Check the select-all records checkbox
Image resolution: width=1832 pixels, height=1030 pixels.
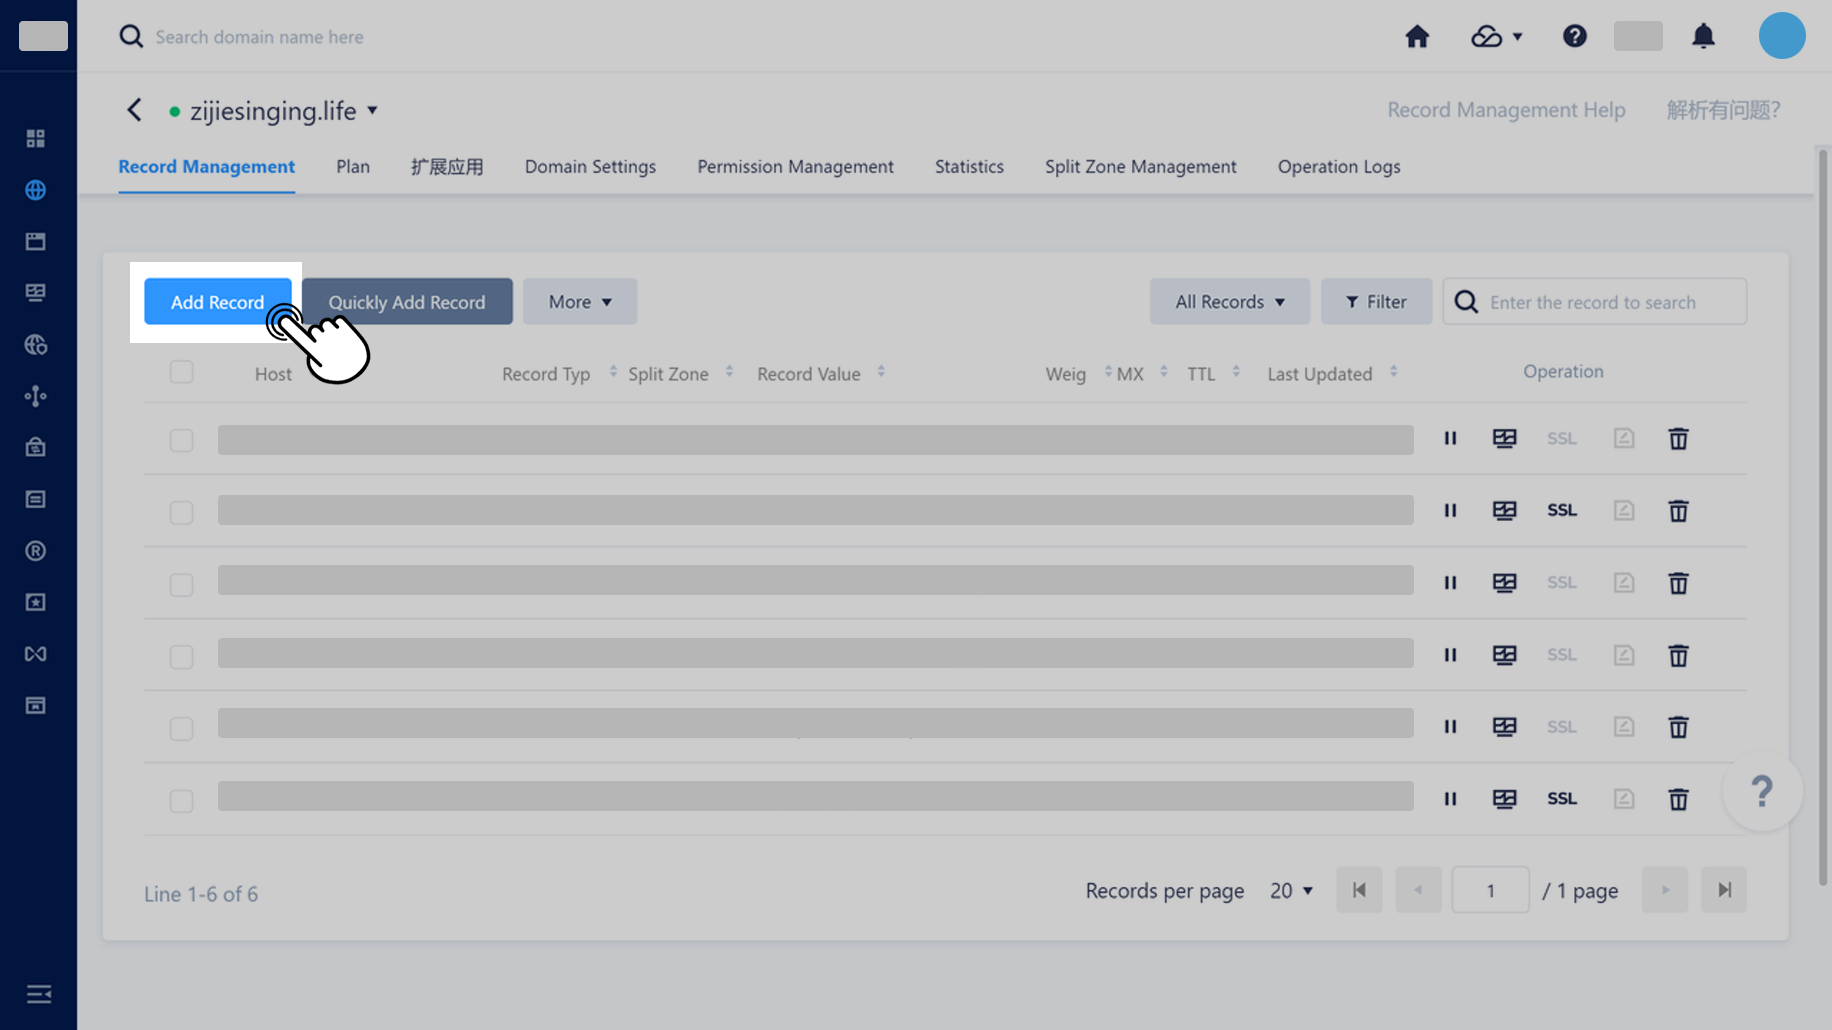point(181,371)
